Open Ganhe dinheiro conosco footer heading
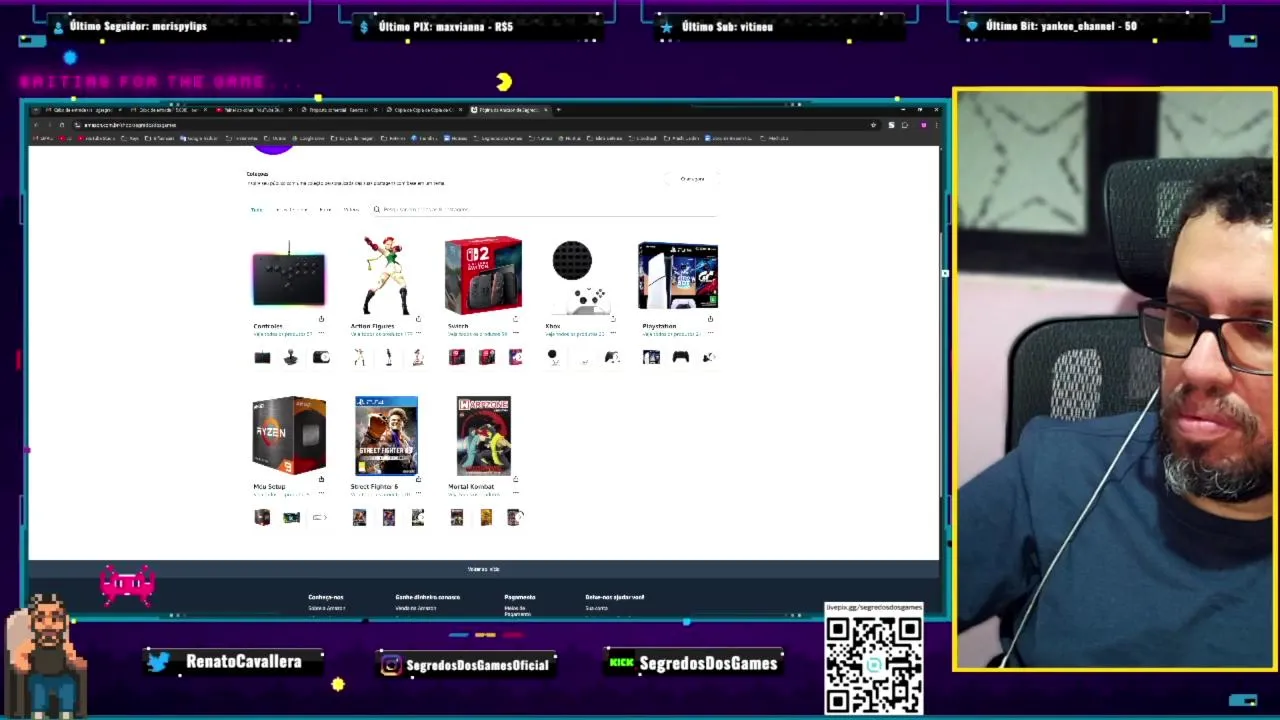Image resolution: width=1280 pixels, height=720 pixels. pos(428,597)
